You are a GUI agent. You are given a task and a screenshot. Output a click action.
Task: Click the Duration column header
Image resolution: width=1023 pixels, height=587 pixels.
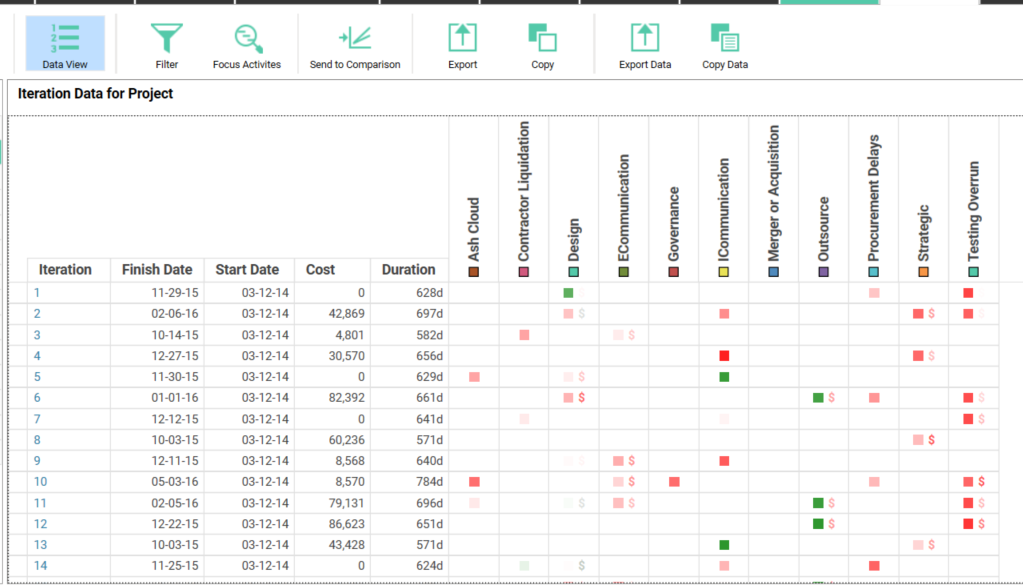click(x=408, y=270)
